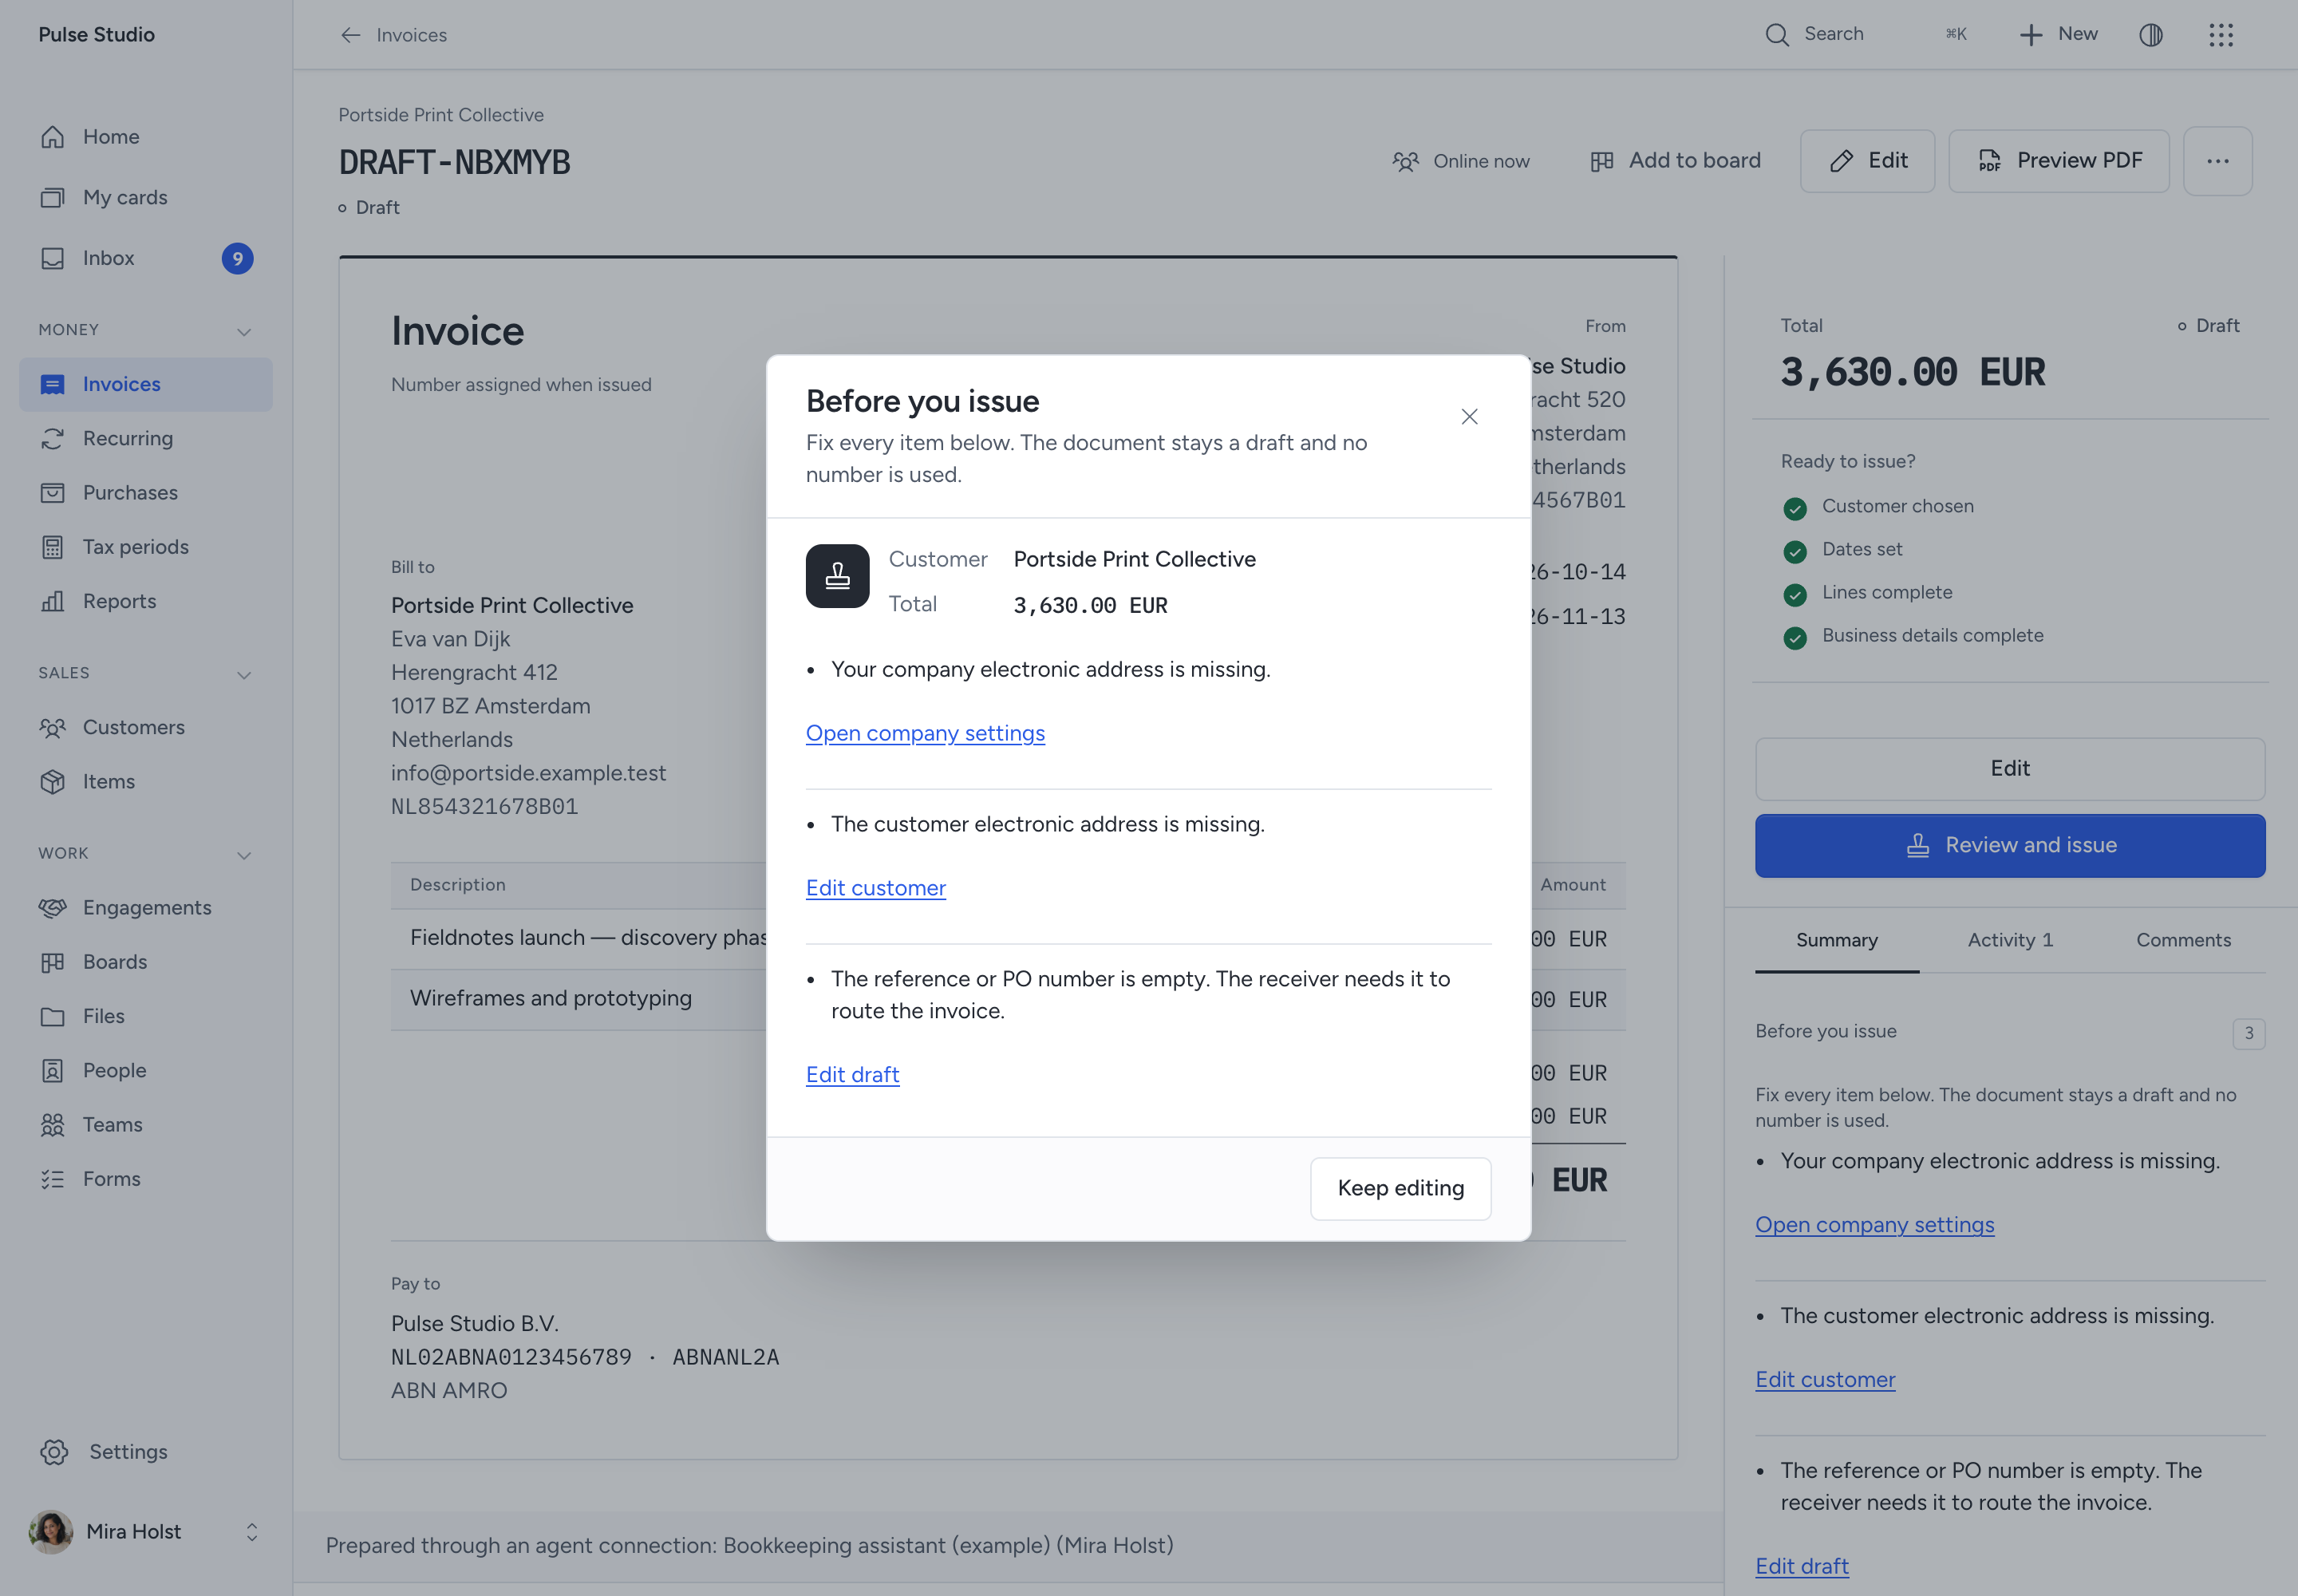This screenshot has width=2298, height=1596.
Task: Go to Recurring invoices
Action: tap(145, 438)
